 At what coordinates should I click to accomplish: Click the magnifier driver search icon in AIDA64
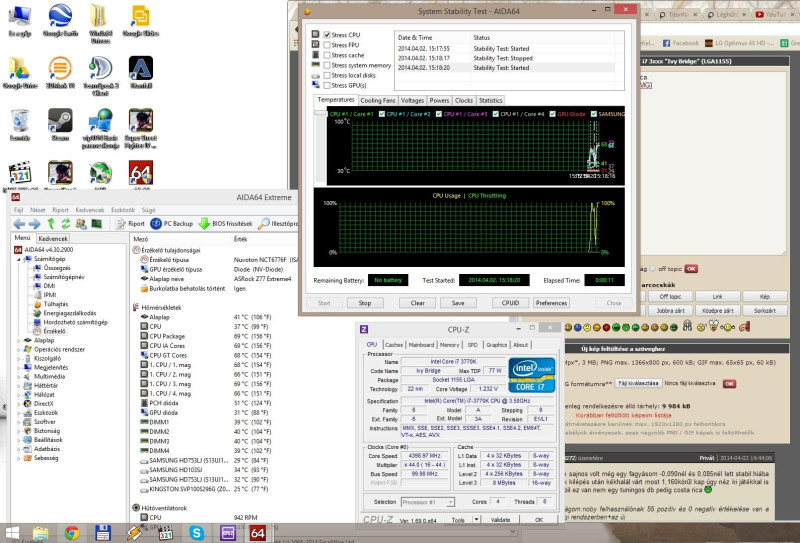pos(263,224)
